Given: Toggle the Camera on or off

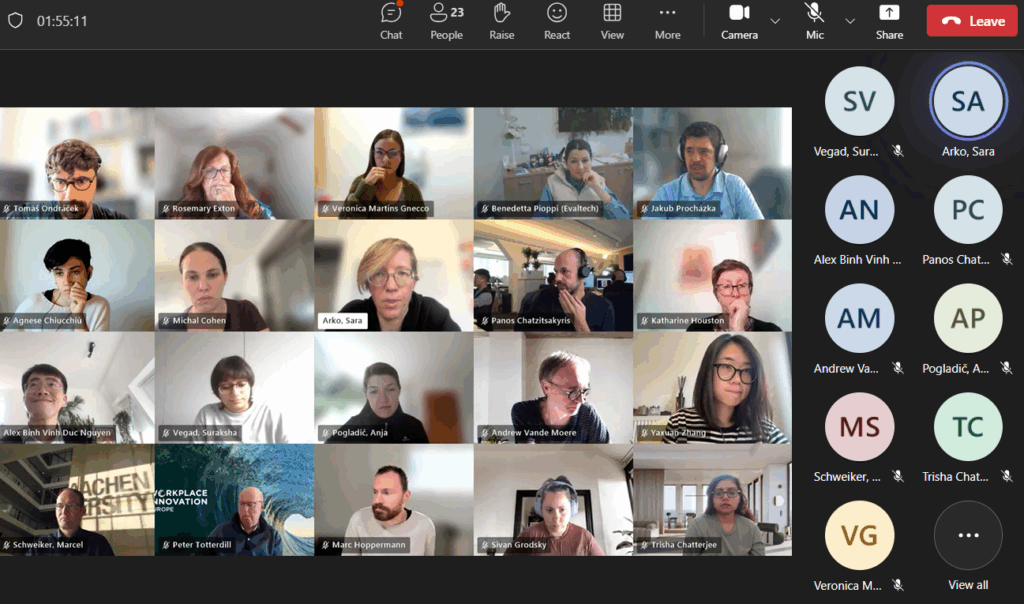Looking at the screenshot, I should point(739,21).
